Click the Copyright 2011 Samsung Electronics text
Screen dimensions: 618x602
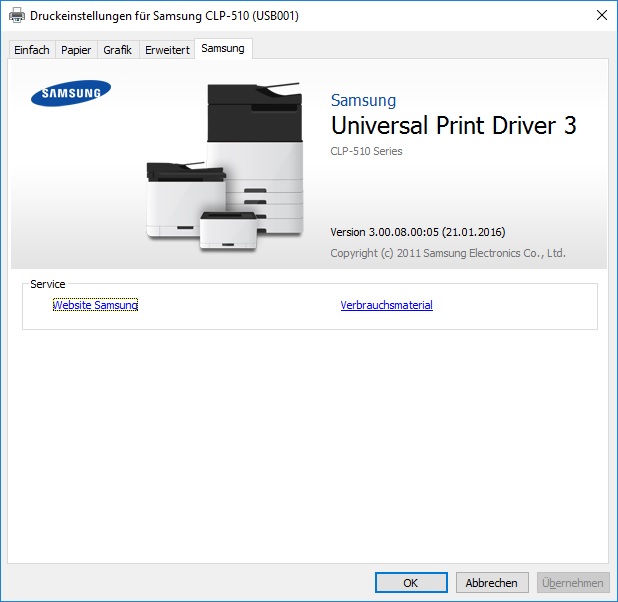pyautogui.click(x=448, y=253)
